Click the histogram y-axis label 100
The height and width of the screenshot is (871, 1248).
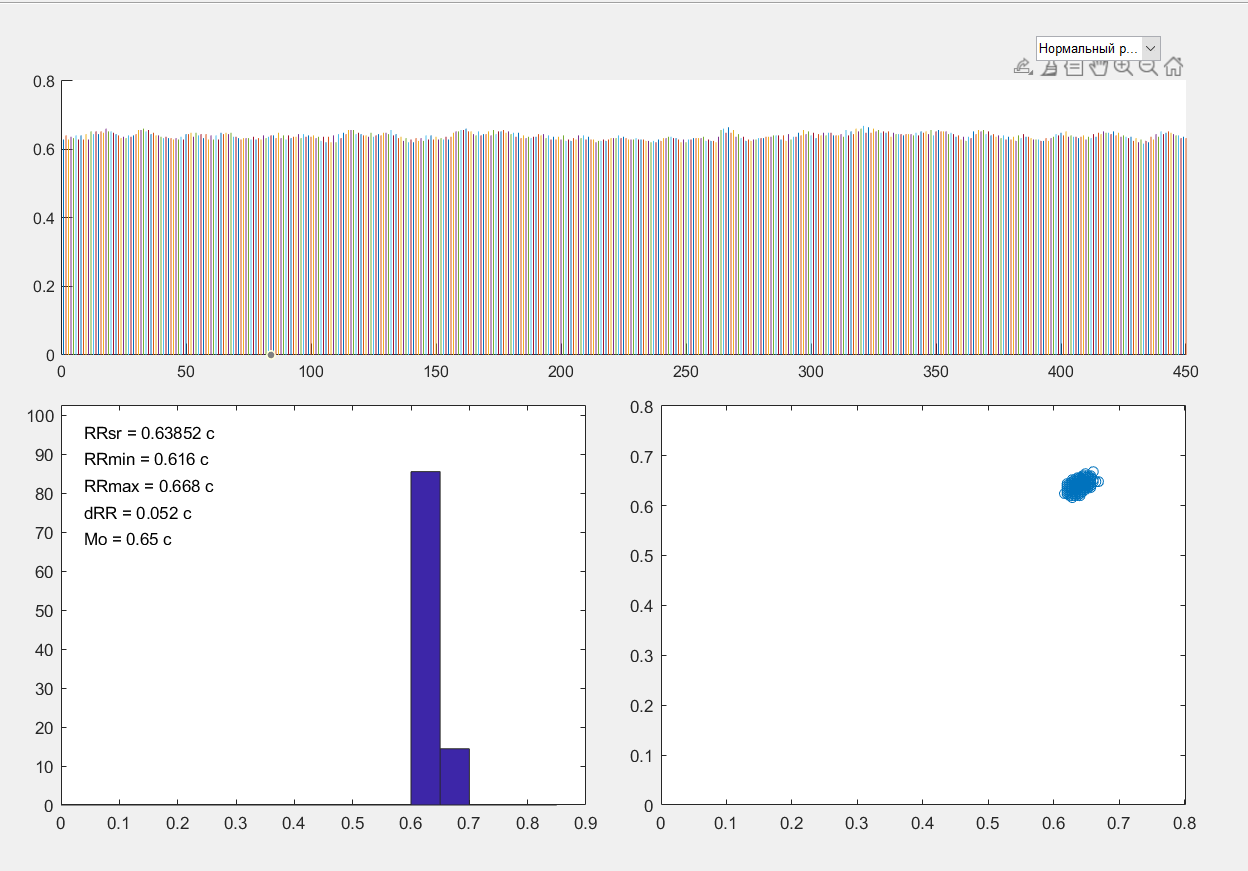pos(40,415)
